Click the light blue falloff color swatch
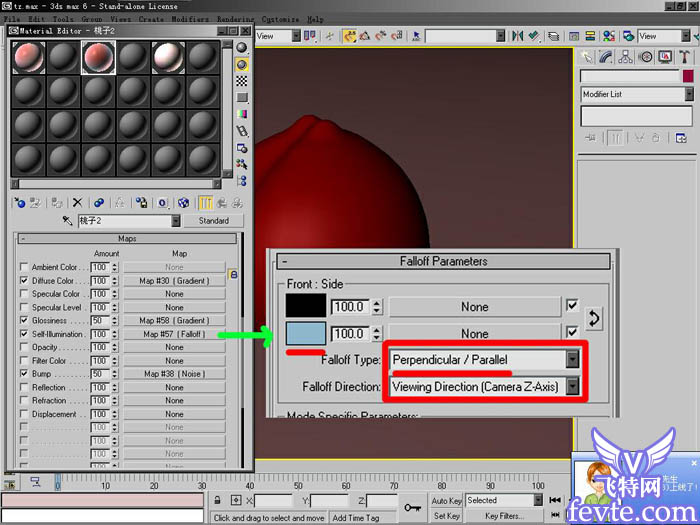Screen dimensions: 700x525 point(305,333)
